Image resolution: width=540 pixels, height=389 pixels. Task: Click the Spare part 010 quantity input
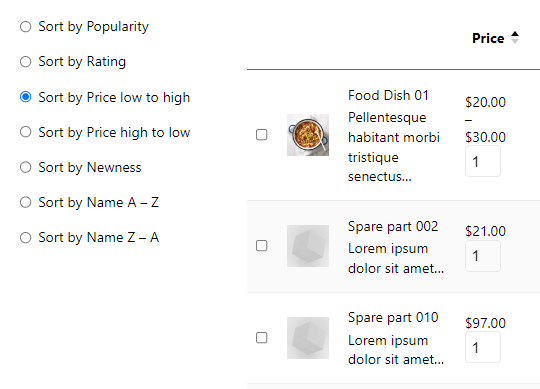point(483,347)
